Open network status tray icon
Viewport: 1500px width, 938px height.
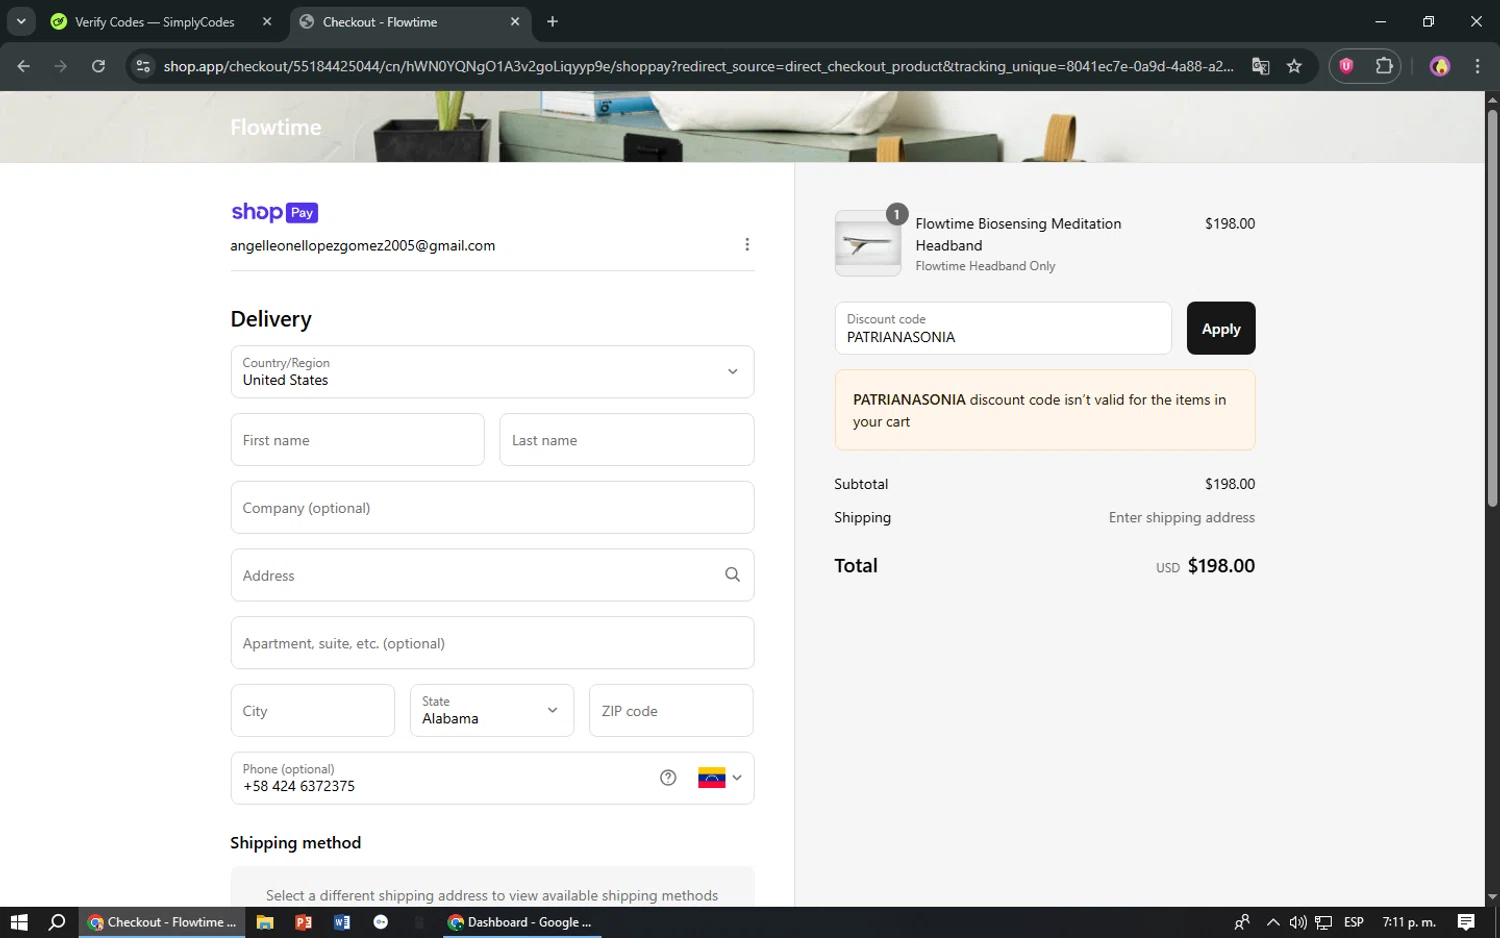coord(1324,922)
